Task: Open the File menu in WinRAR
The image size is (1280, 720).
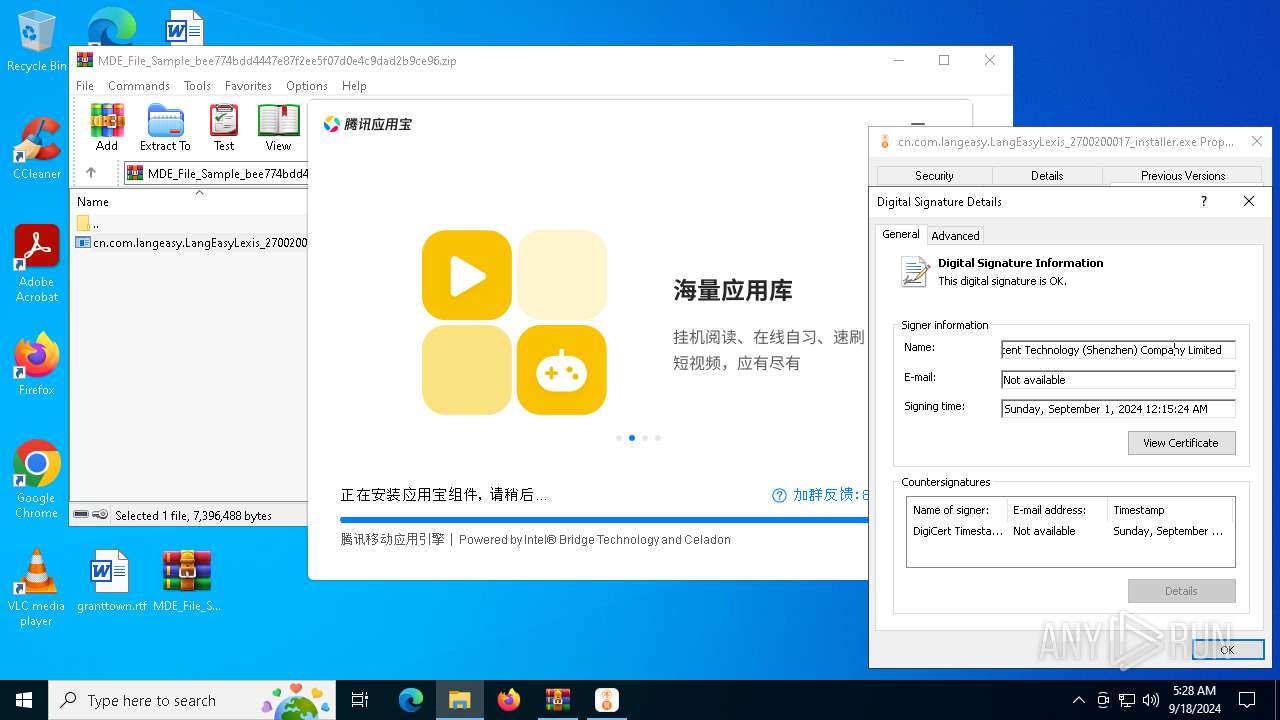Action: [x=85, y=86]
